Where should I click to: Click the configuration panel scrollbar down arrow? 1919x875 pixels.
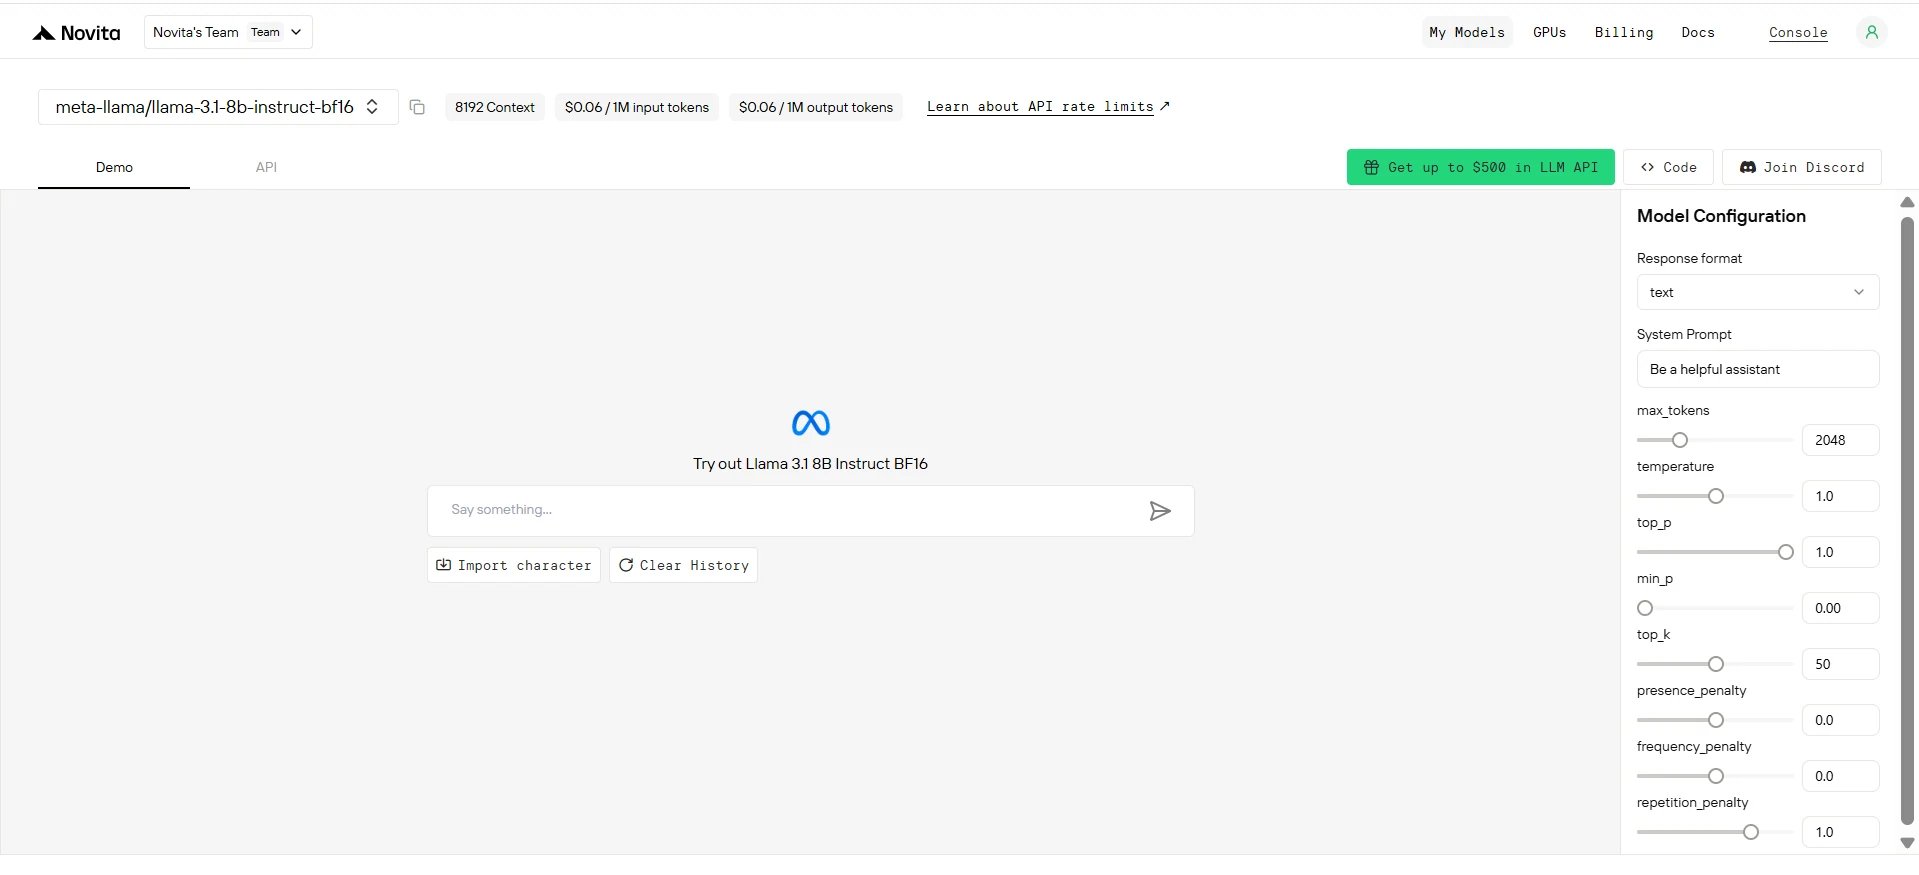coord(1907,843)
